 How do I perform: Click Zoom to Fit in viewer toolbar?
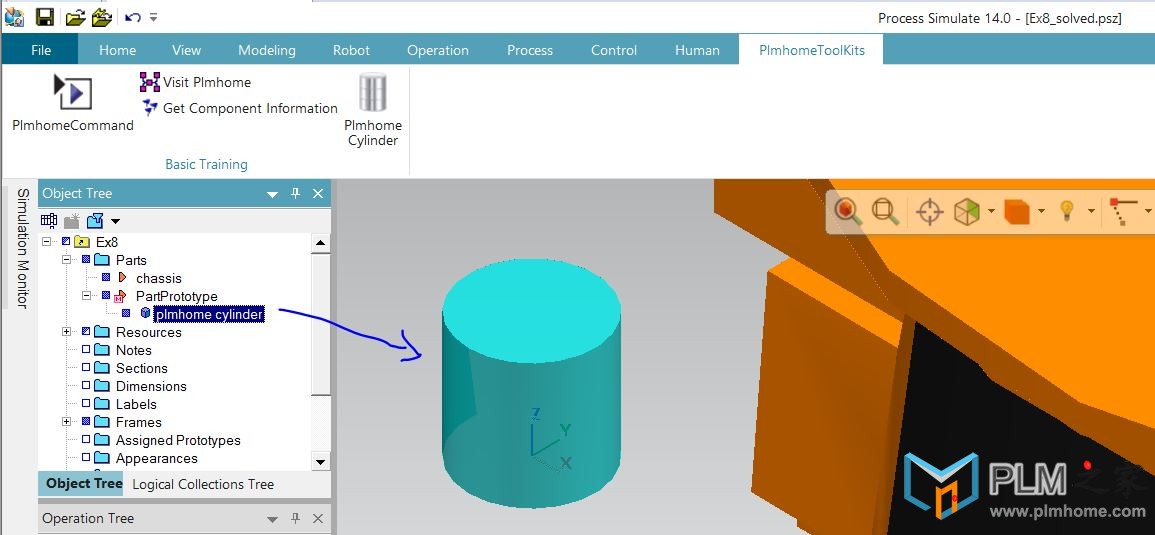[885, 211]
